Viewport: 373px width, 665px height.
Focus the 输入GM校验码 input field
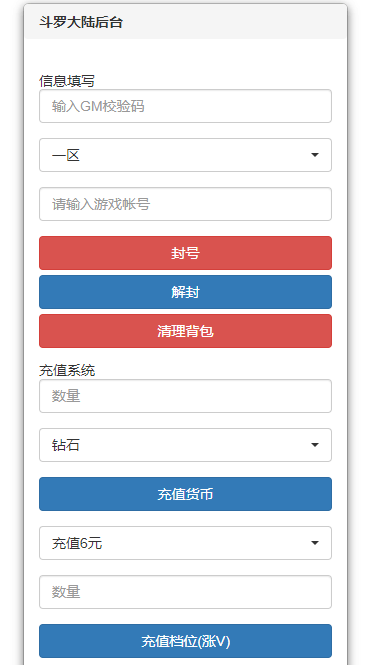[x=185, y=106]
